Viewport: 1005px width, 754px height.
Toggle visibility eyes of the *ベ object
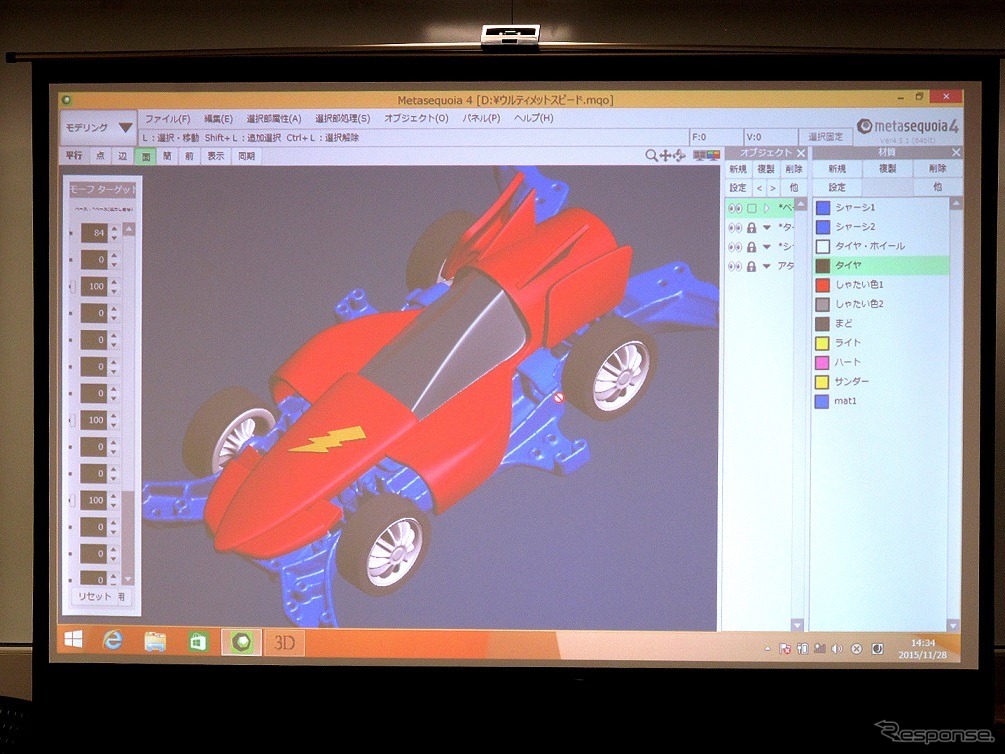point(735,208)
